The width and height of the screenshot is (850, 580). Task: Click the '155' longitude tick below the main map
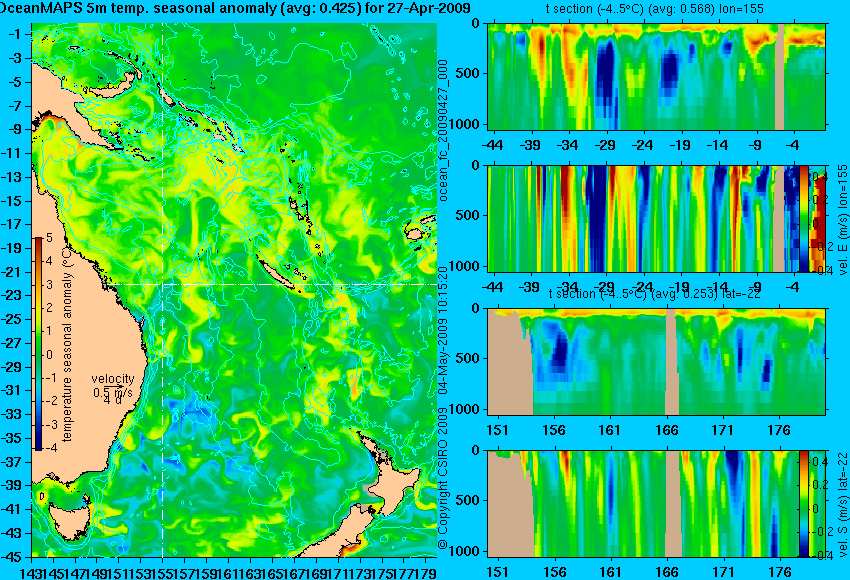(163, 572)
